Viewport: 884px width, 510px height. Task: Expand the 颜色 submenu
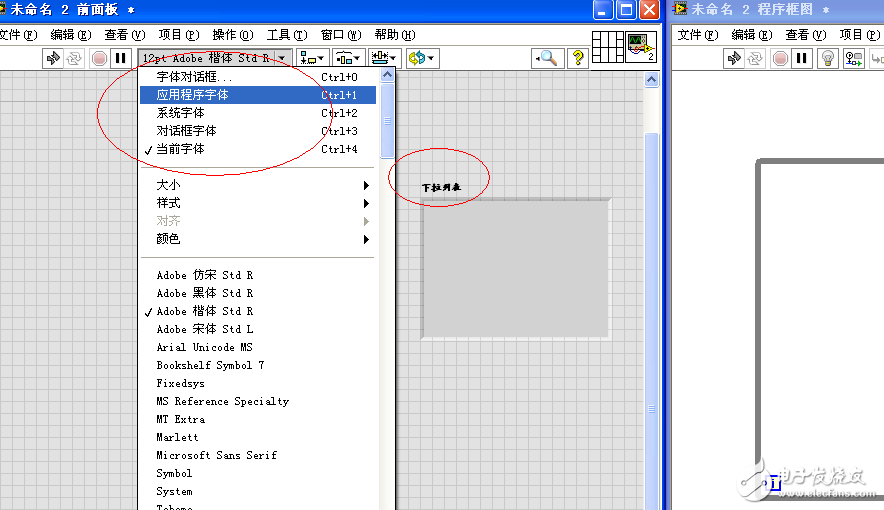point(258,239)
